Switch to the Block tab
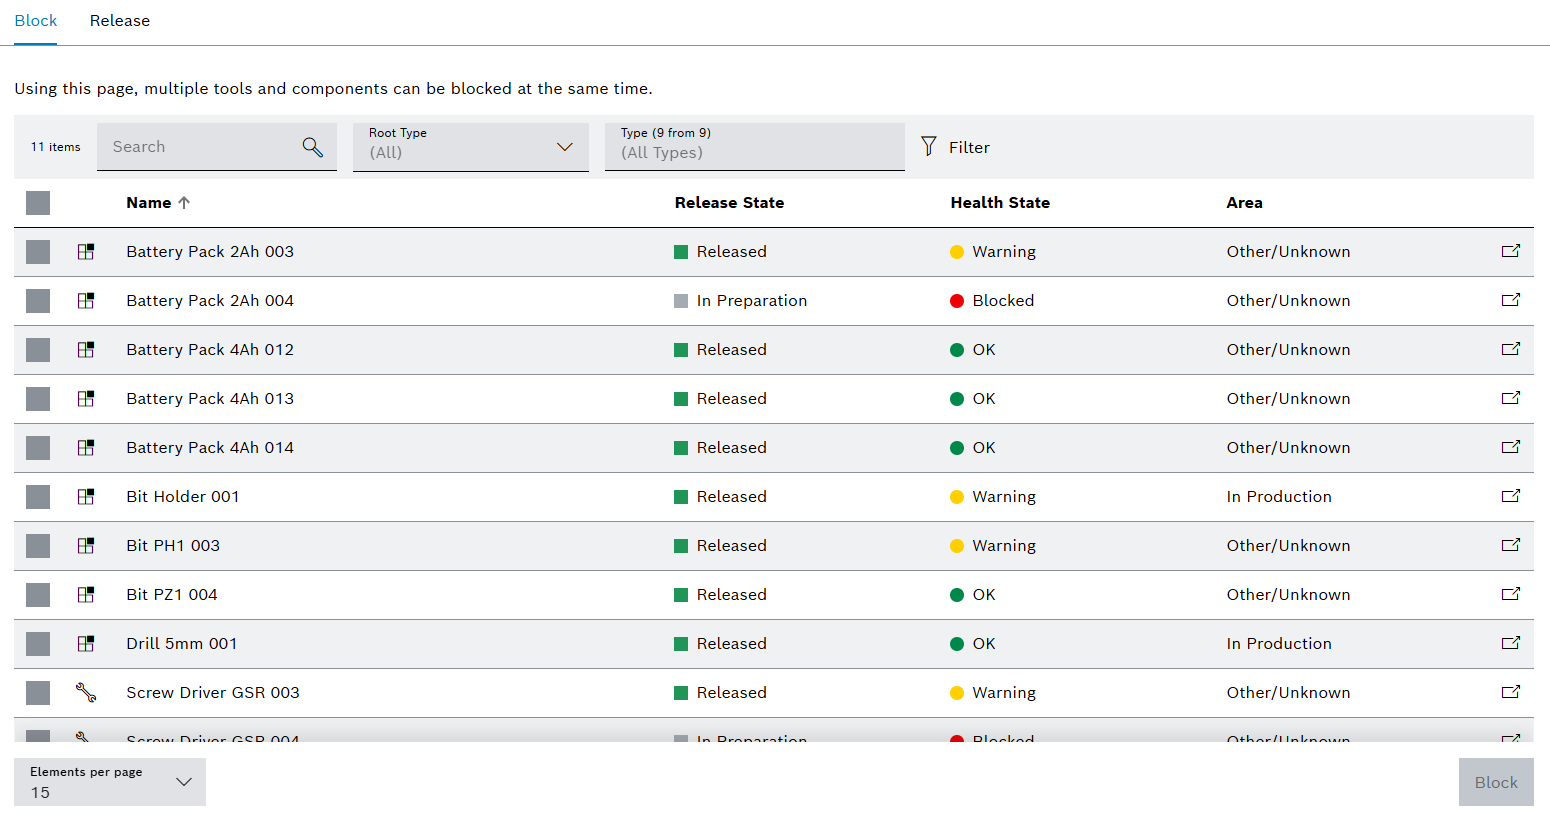Viewport: 1550px width, 817px height. point(36,21)
